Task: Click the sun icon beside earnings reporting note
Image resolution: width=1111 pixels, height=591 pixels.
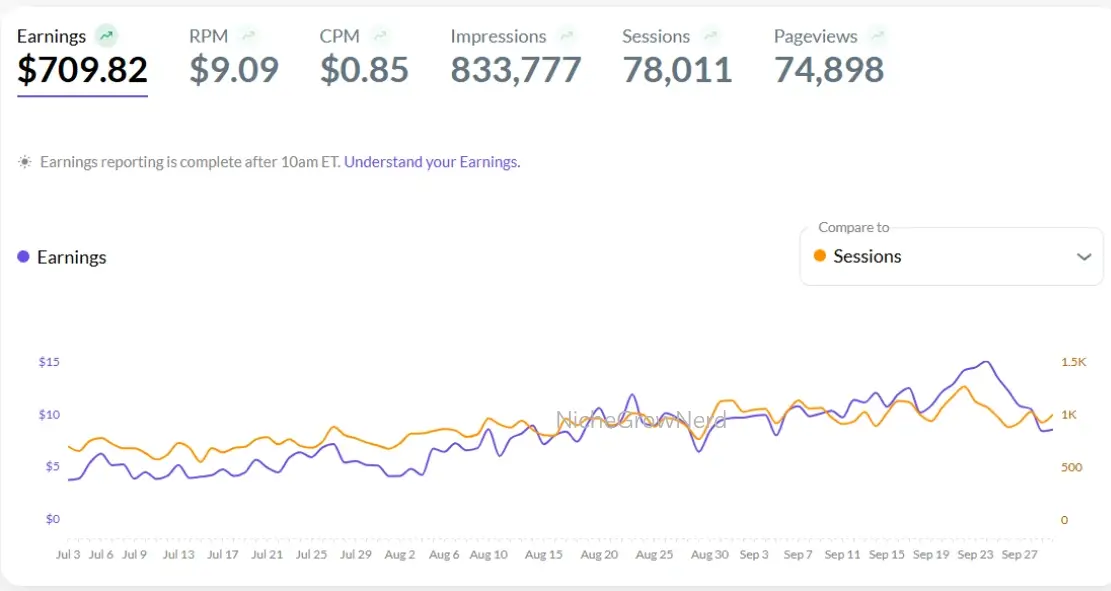Action: coord(25,162)
